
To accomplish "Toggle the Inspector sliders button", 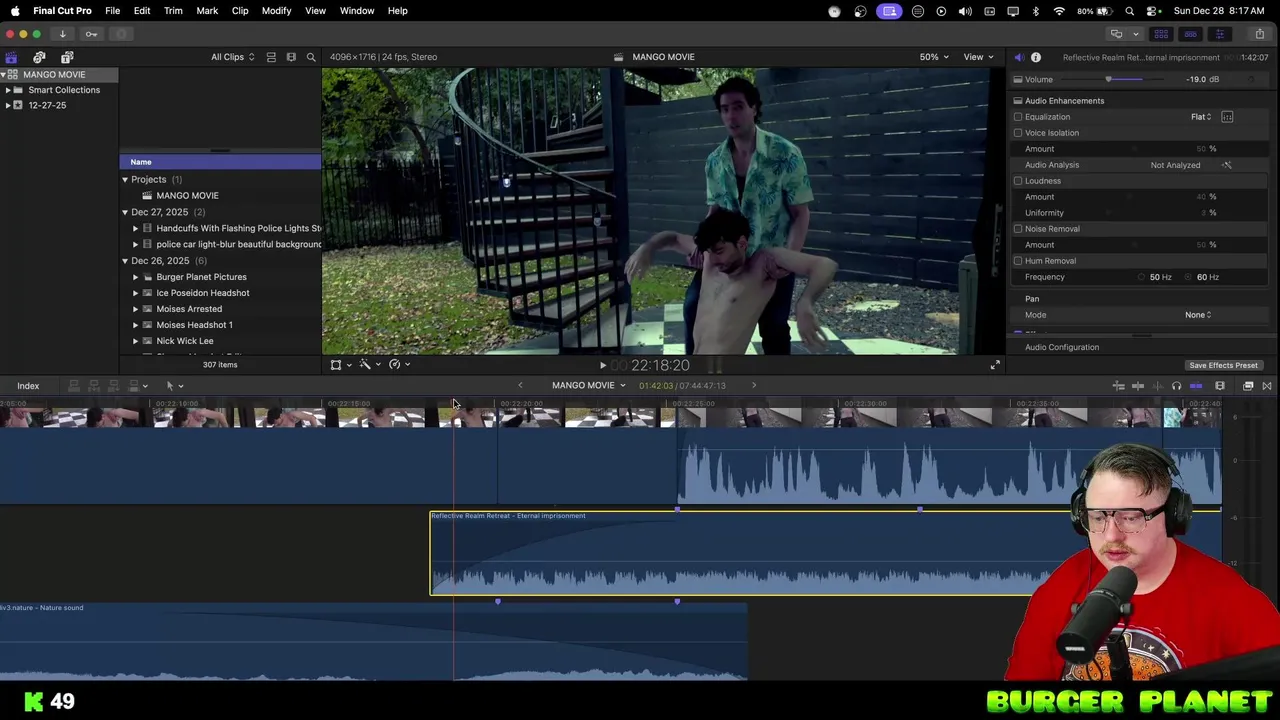I will tap(1219, 34).
